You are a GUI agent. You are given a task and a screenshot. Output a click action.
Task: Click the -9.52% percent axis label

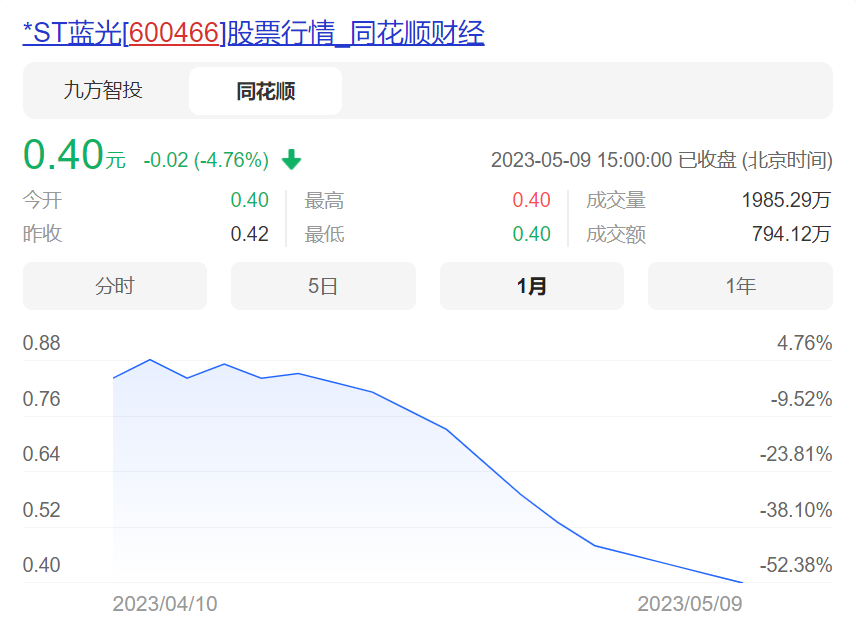[801, 399]
